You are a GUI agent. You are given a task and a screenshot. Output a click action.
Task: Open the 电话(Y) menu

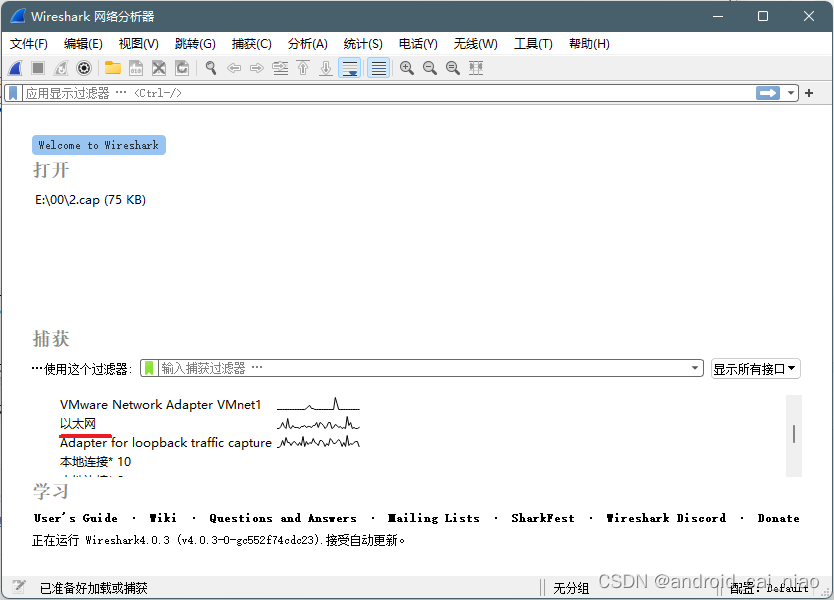tap(418, 44)
